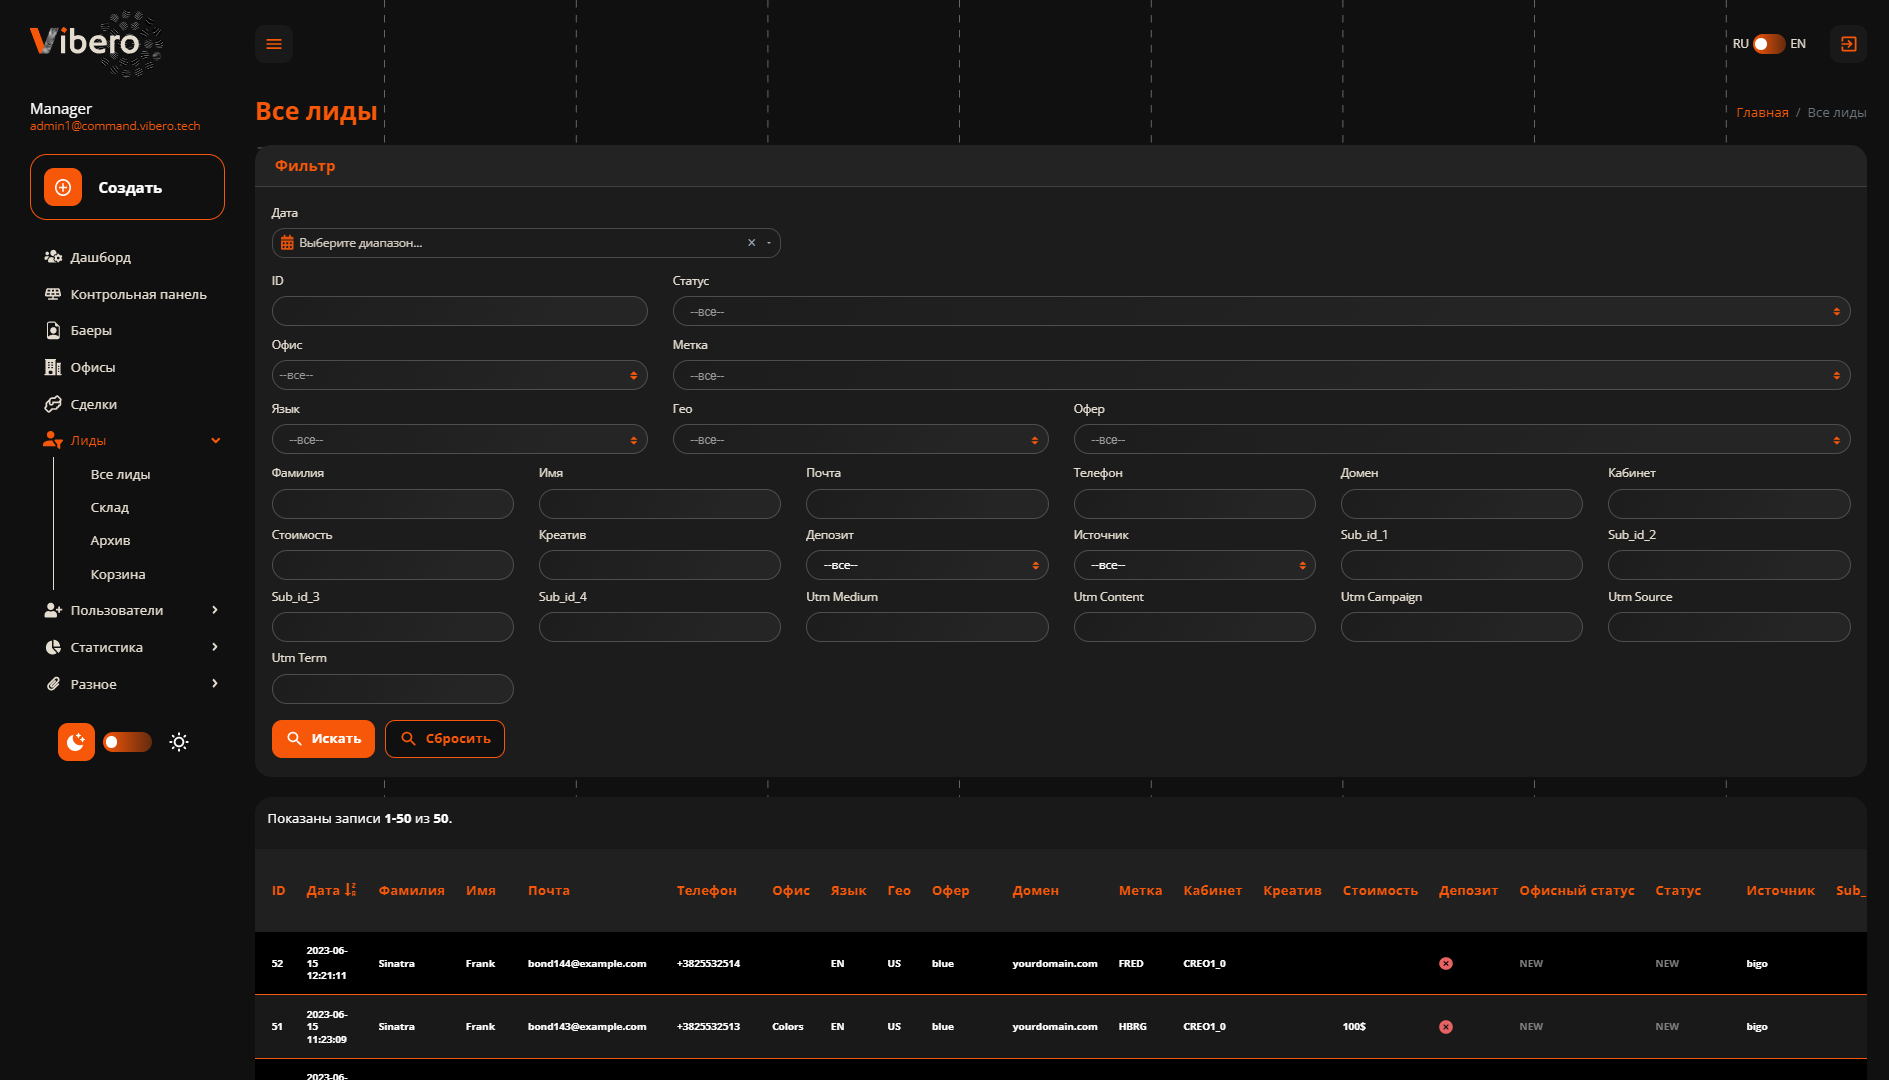The image size is (1889, 1080).
Task: Toggle the RU/EN language switch
Action: 1769,44
